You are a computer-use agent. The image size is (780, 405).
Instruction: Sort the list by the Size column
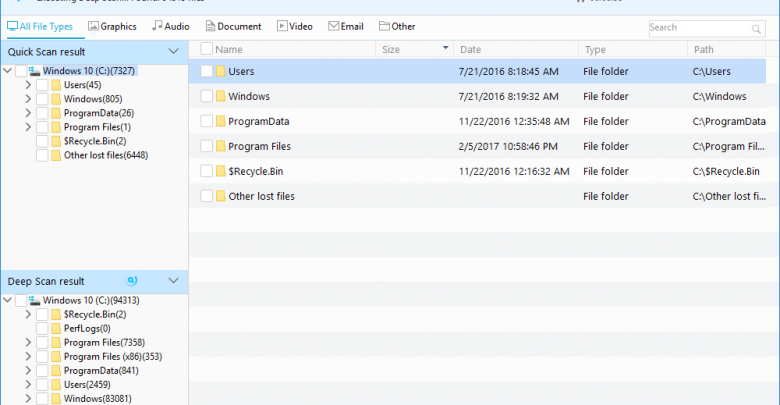click(x=391, y=49)
